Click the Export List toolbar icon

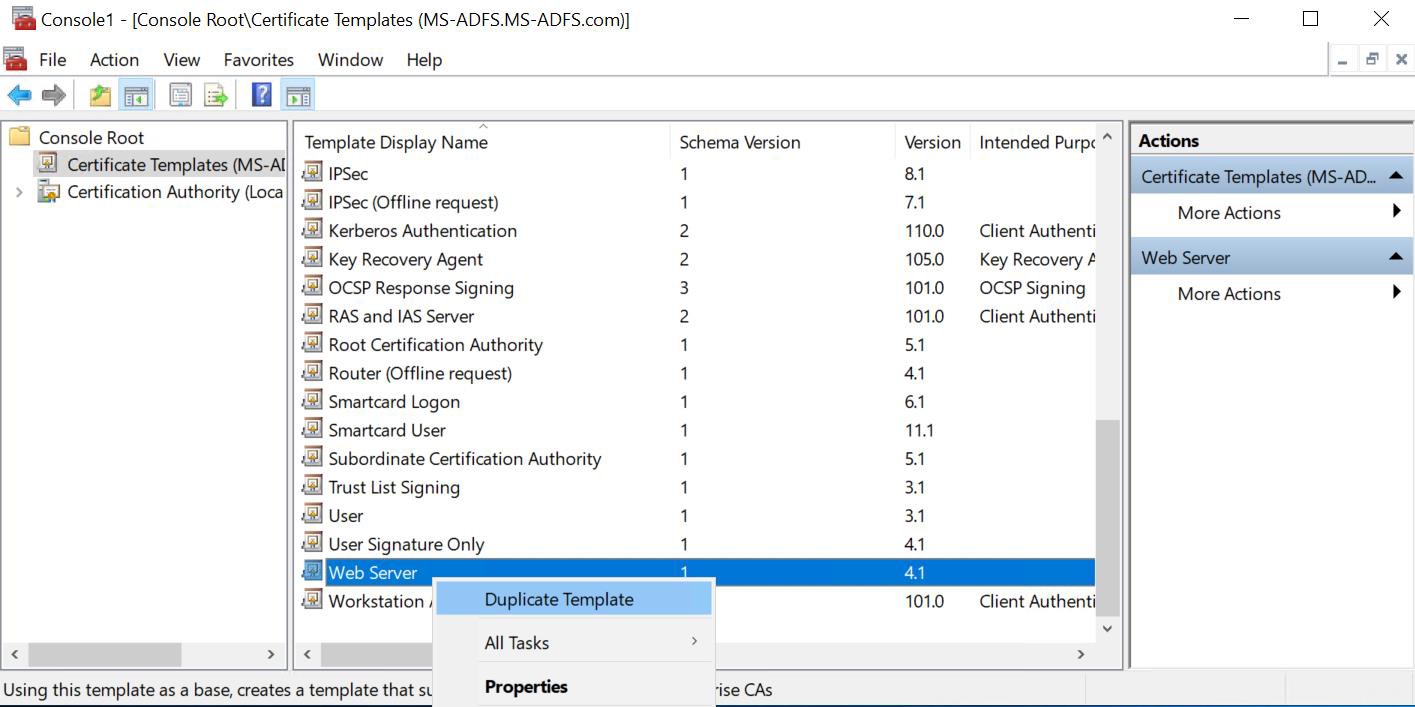coord(216,95)
